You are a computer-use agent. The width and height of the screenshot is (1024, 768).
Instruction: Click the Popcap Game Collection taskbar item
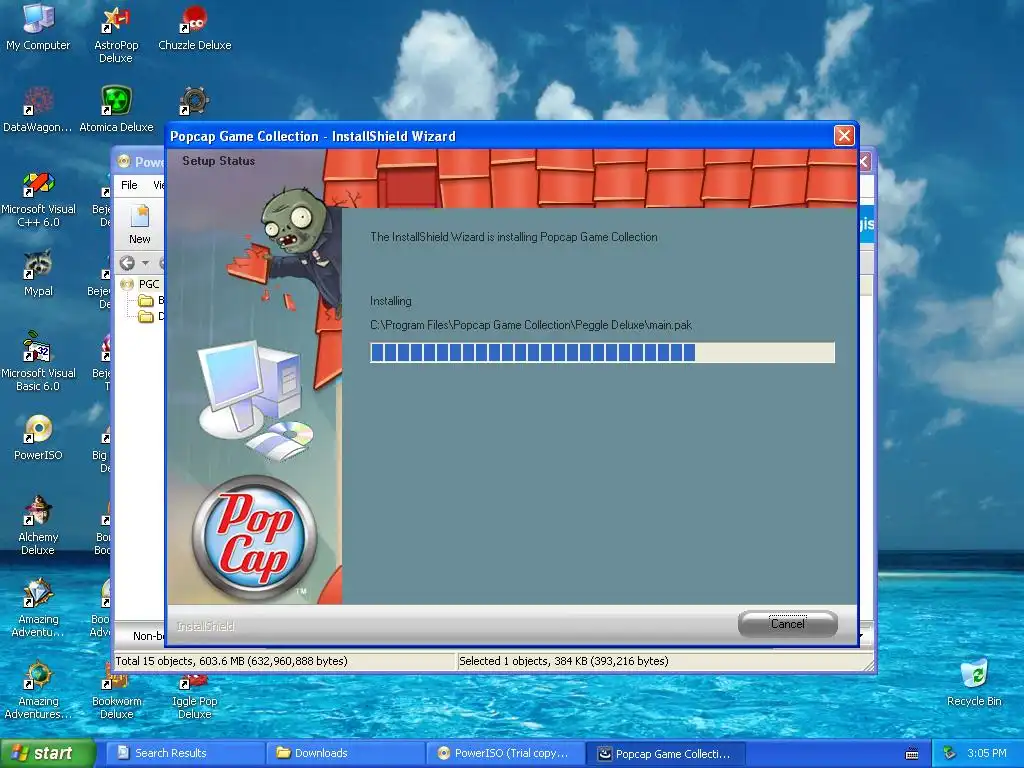pos(666,753)
